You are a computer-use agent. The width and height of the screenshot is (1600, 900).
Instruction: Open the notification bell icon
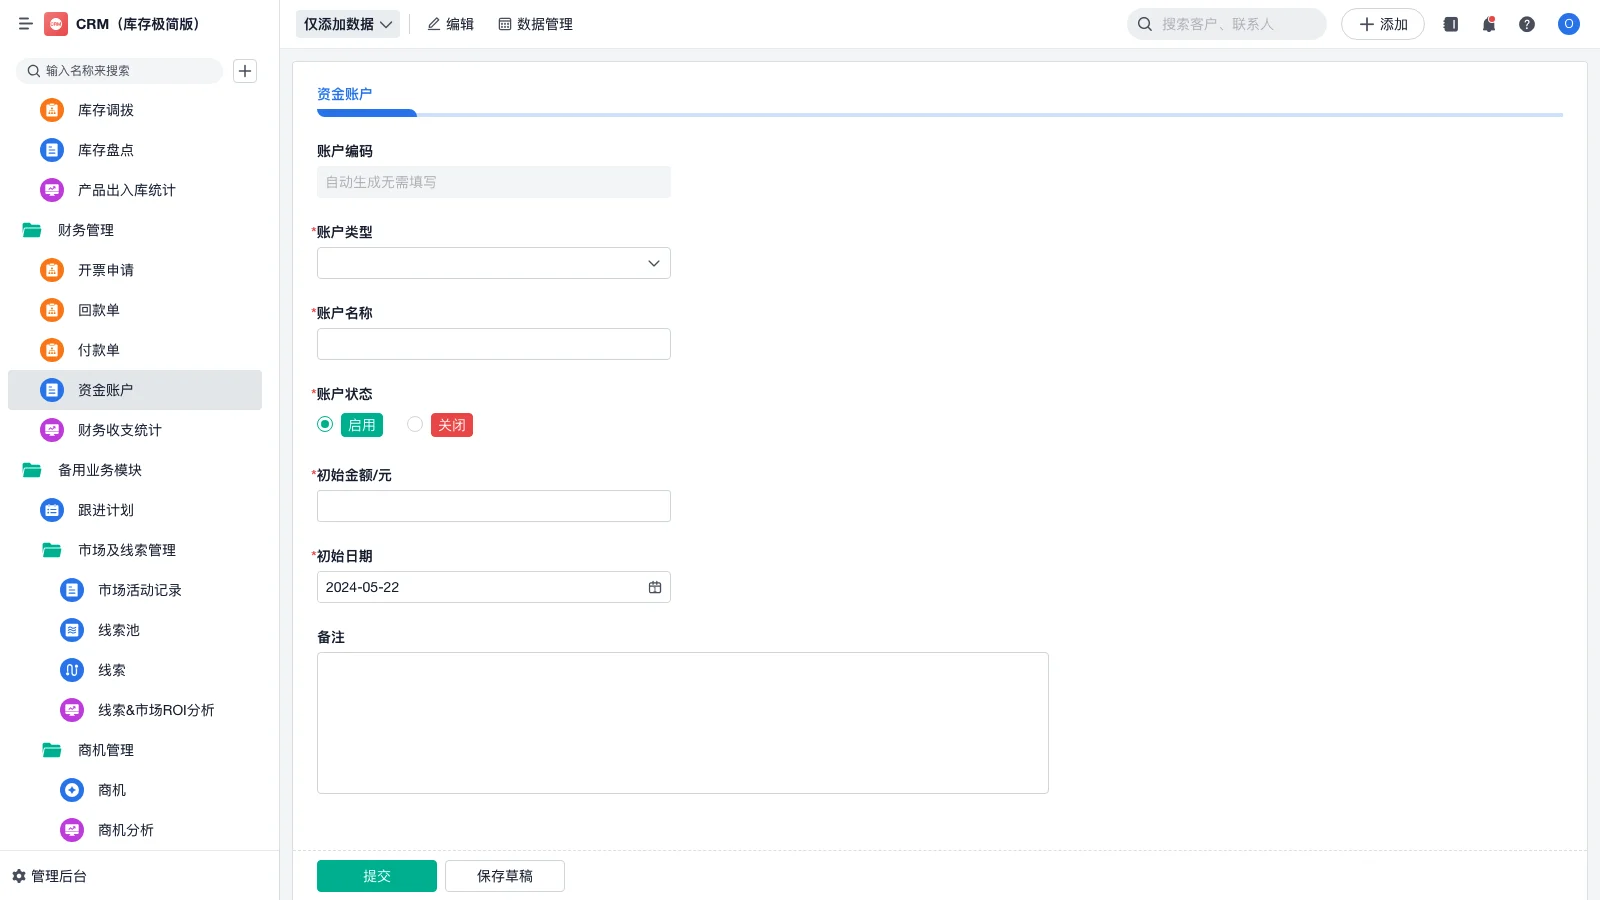click(1488, 24)
